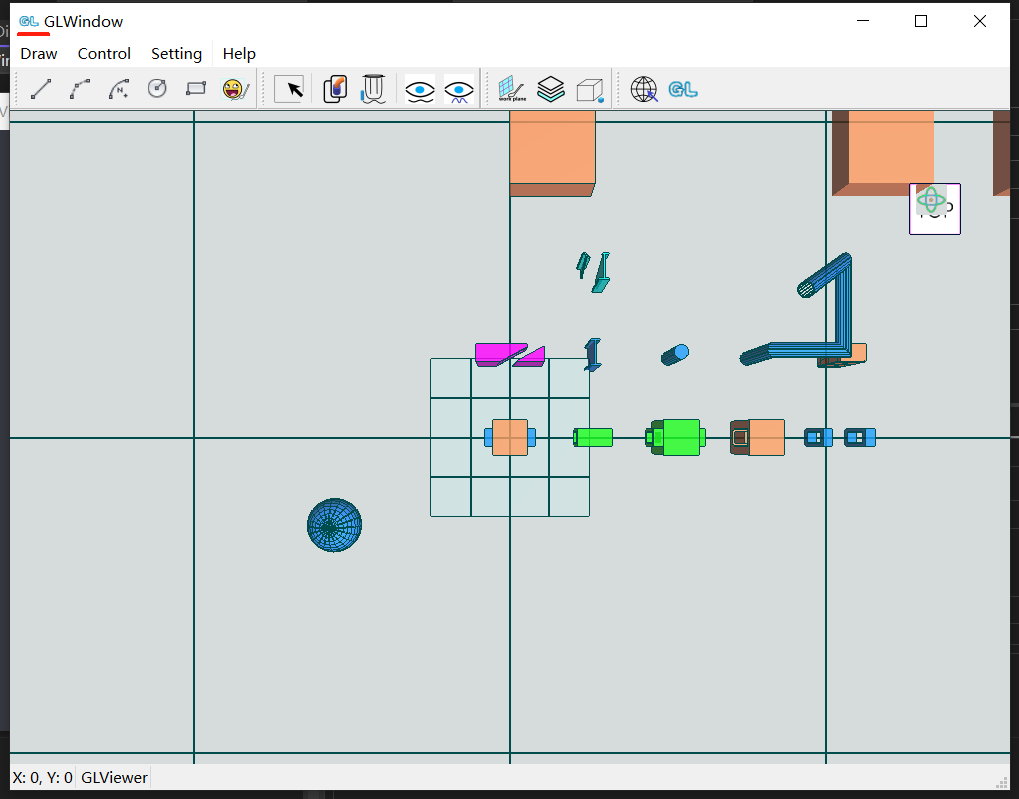This screenshot has width=1019, height=799.
Task: Activate the arrow selection pointer tool
Action: coord(289,89)
